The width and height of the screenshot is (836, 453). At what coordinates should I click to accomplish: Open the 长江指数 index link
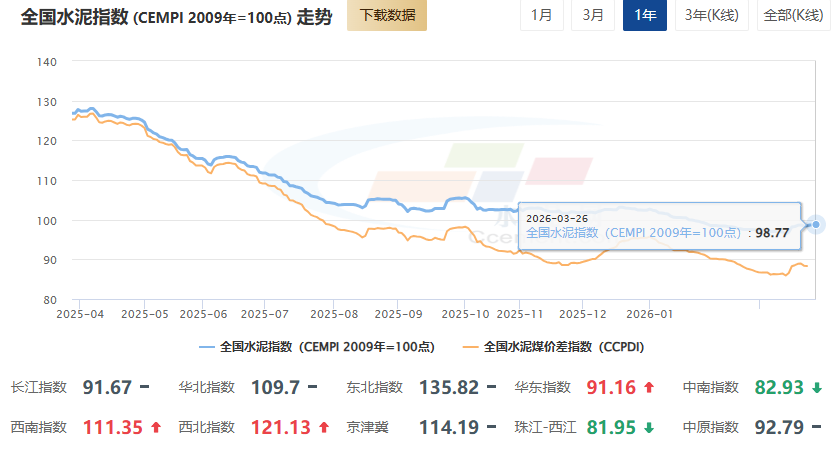point(39,387)
